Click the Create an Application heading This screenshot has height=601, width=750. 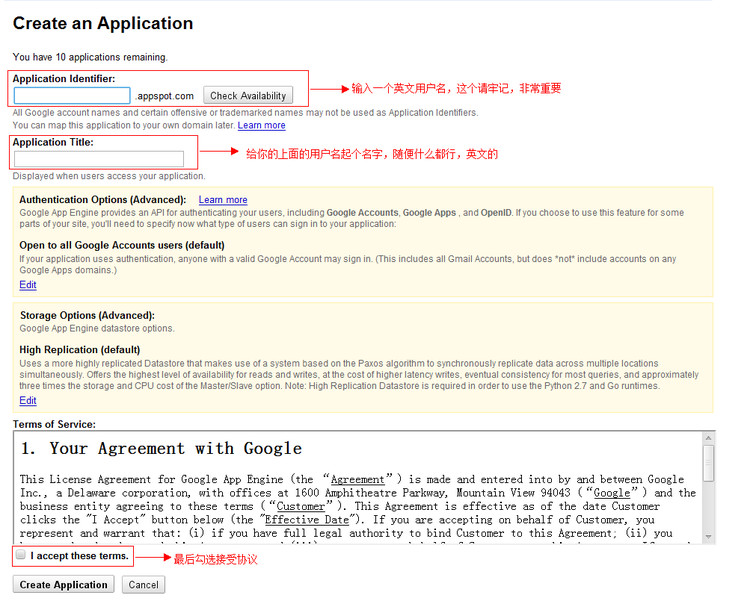103,23
